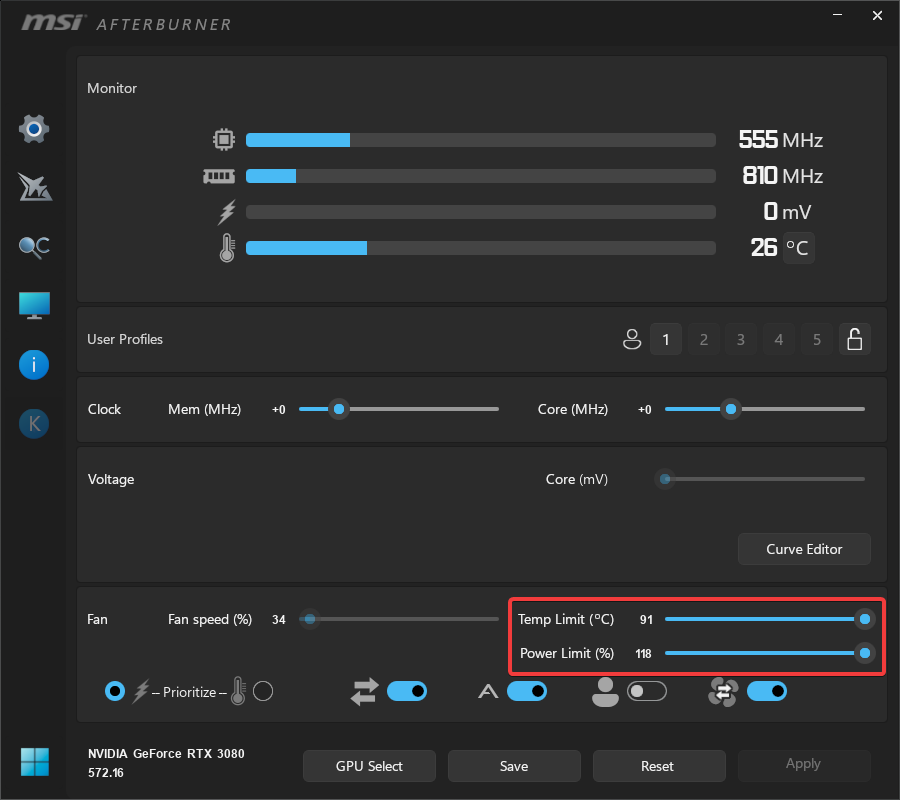Click the GPU Select button

point(369,766)
